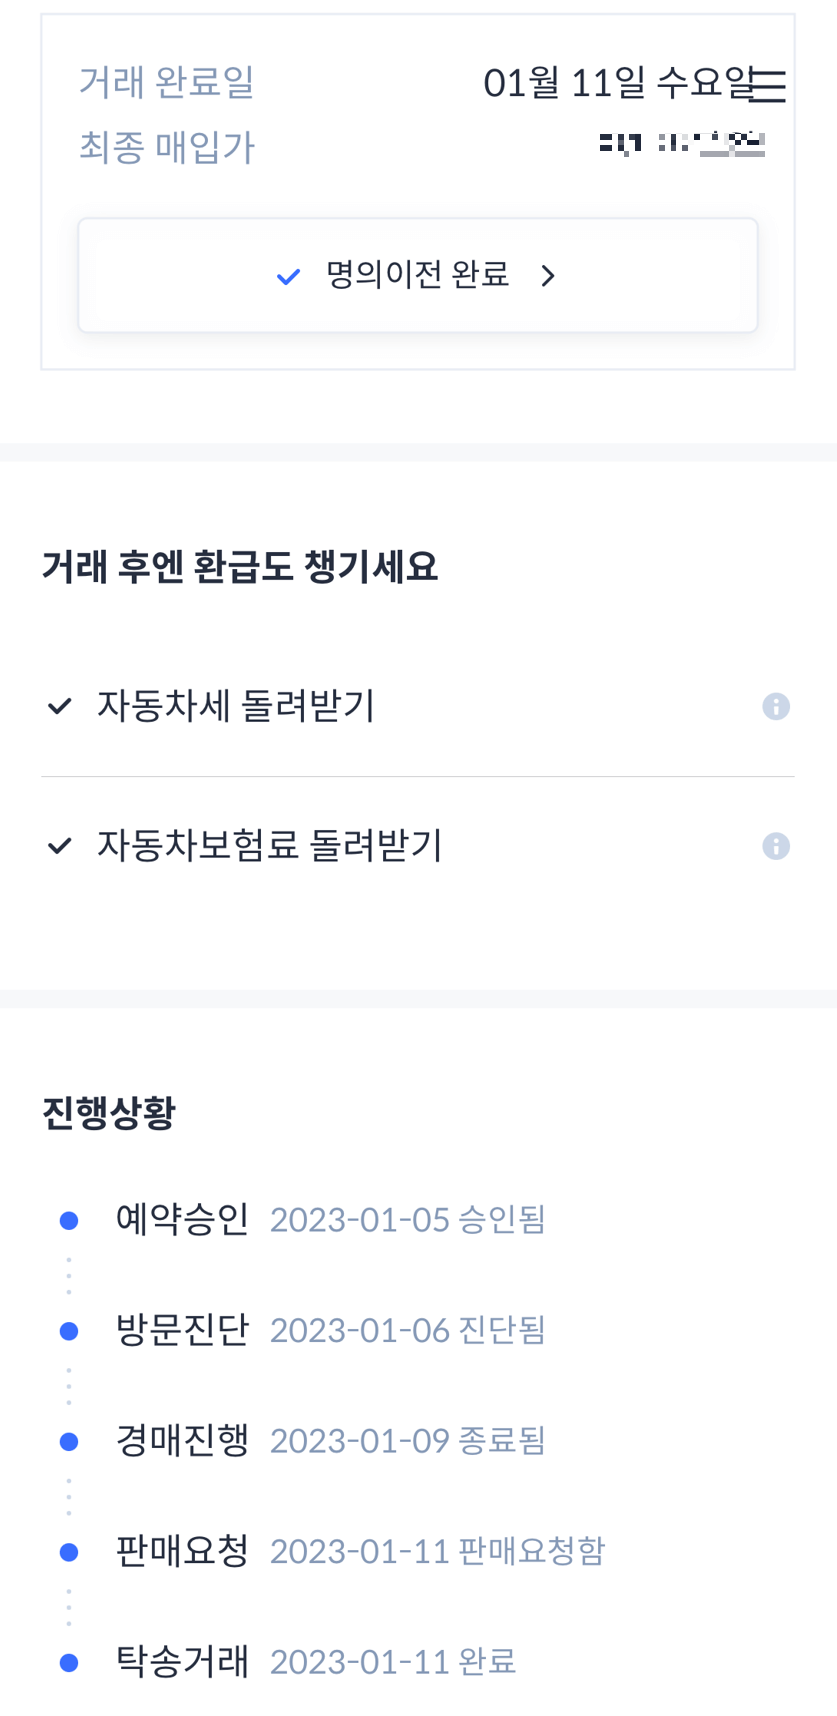This screenshot has height=1716, width=837.
Task: Toggle the 자동차세 돌려받기 checkmark
Action: coord(58,706)
